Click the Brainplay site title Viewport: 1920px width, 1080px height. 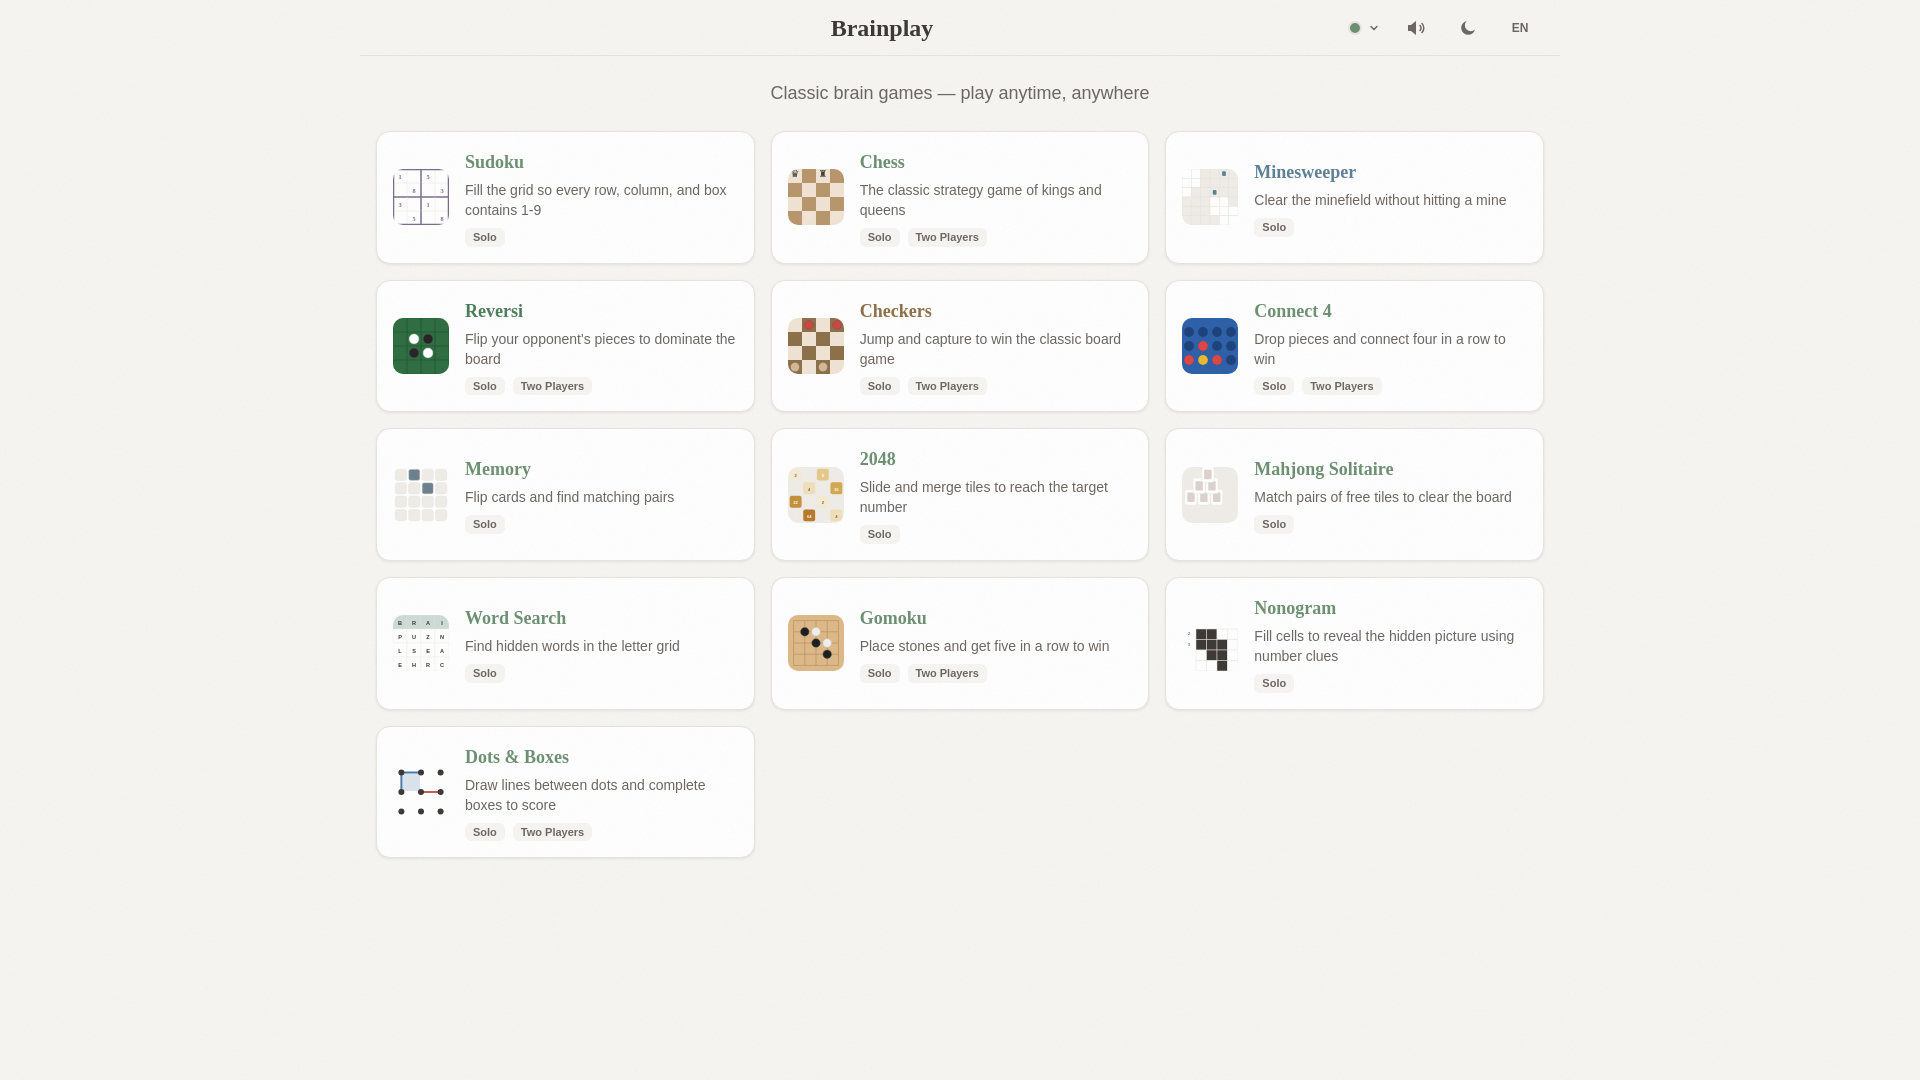(x=881, y=28)
